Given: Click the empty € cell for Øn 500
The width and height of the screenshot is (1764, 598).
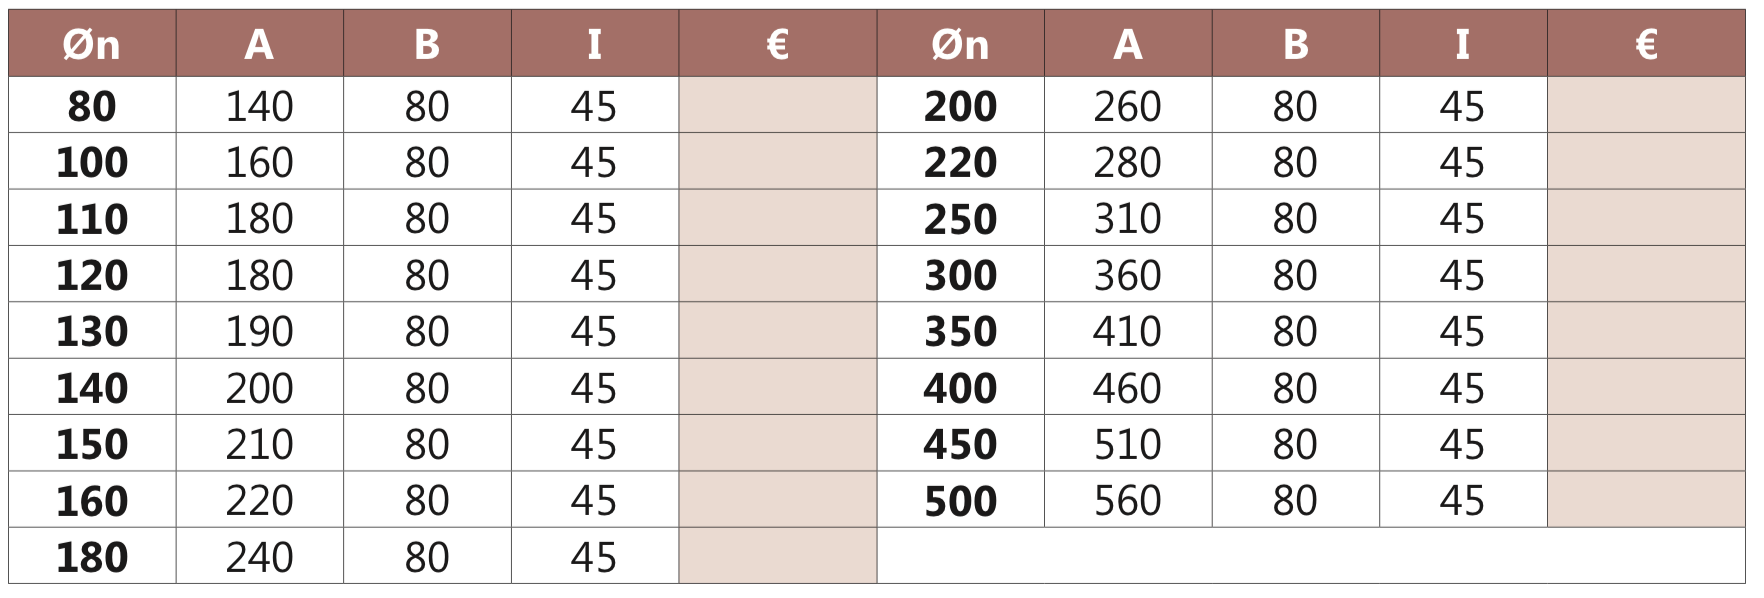Looking at the screenshot, I should [1646, 500].
